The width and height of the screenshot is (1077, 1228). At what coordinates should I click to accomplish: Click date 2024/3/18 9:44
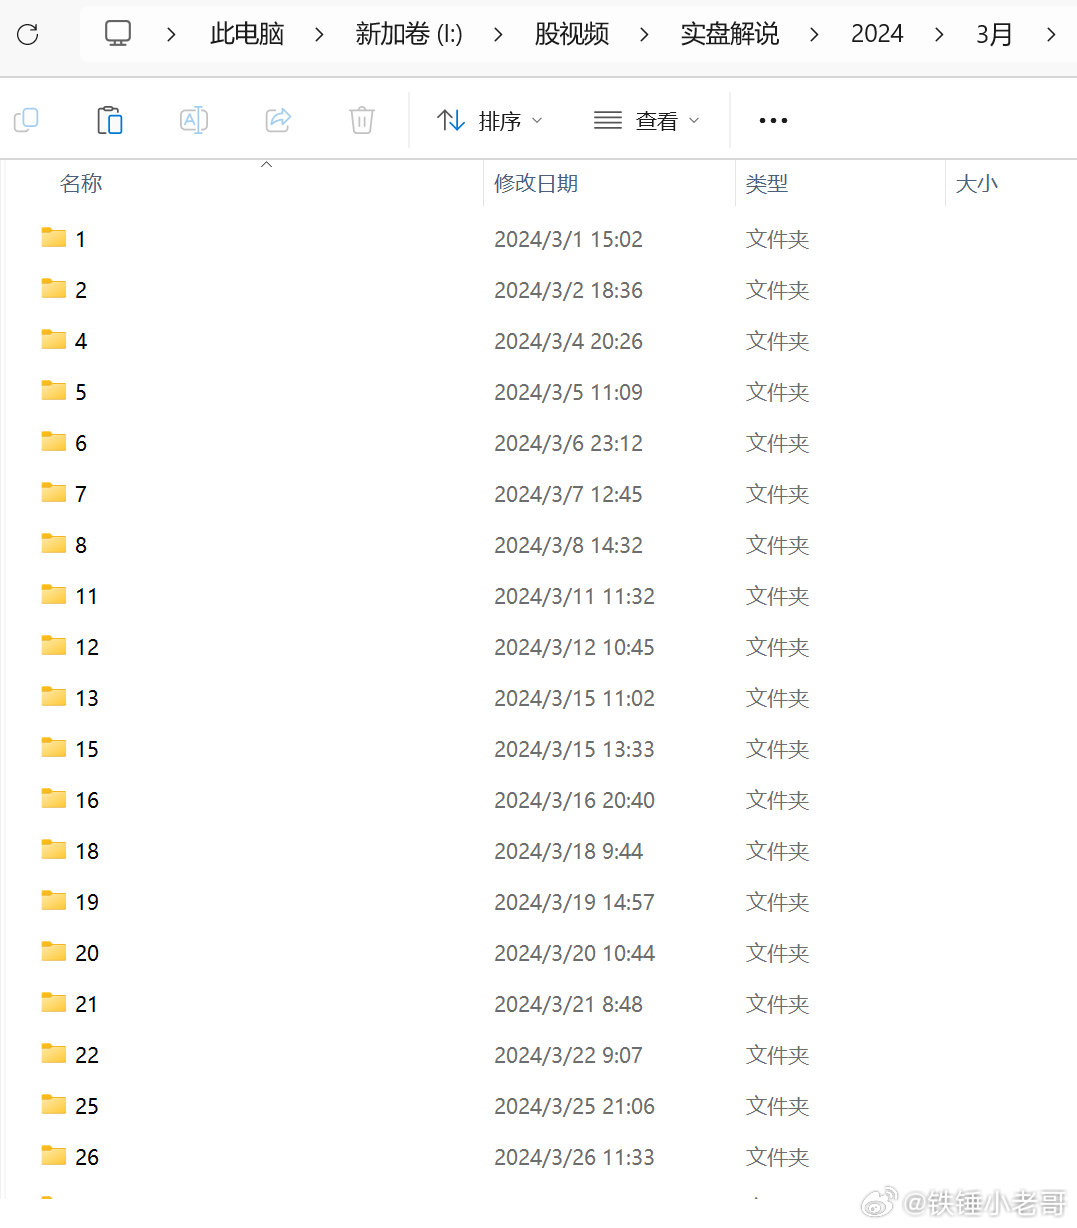pos(568,851)
